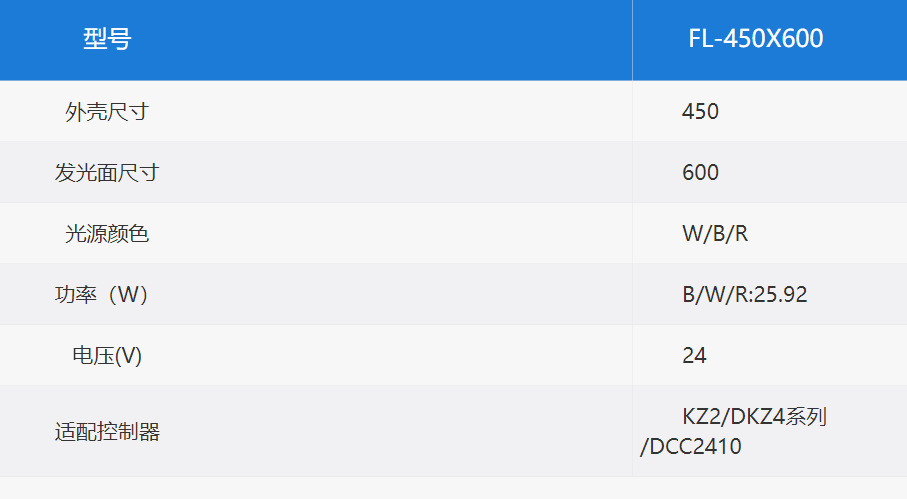Select the W/B/R light color value
907x499 pixels.
pos(715,234)
